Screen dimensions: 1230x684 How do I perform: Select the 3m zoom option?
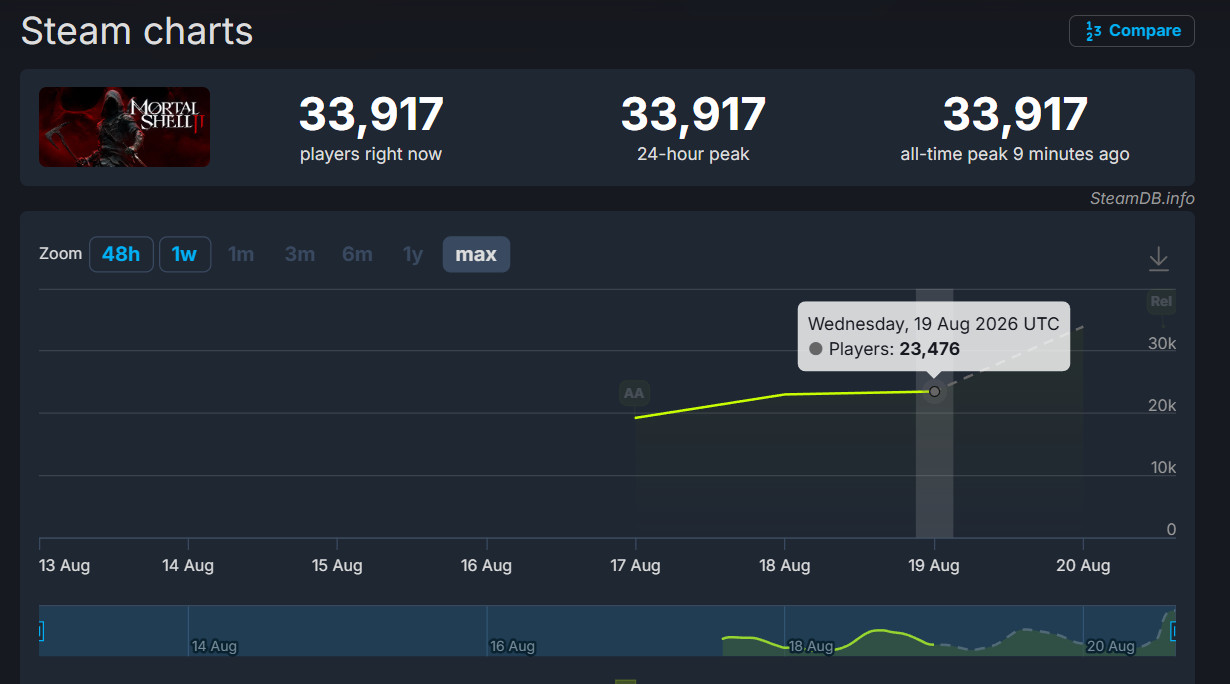coord(299,254)
